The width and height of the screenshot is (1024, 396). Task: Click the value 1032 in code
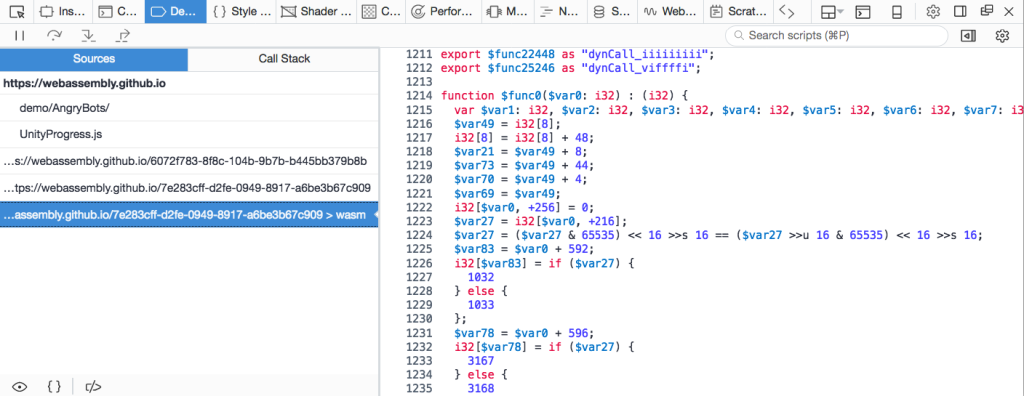pyautogui.click(x=481, y=278)
